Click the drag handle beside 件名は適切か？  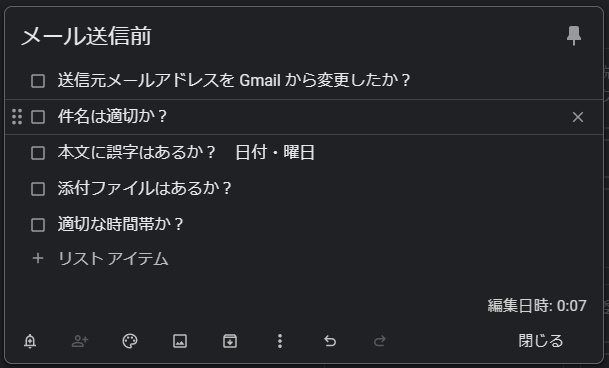tap(17, 117)
